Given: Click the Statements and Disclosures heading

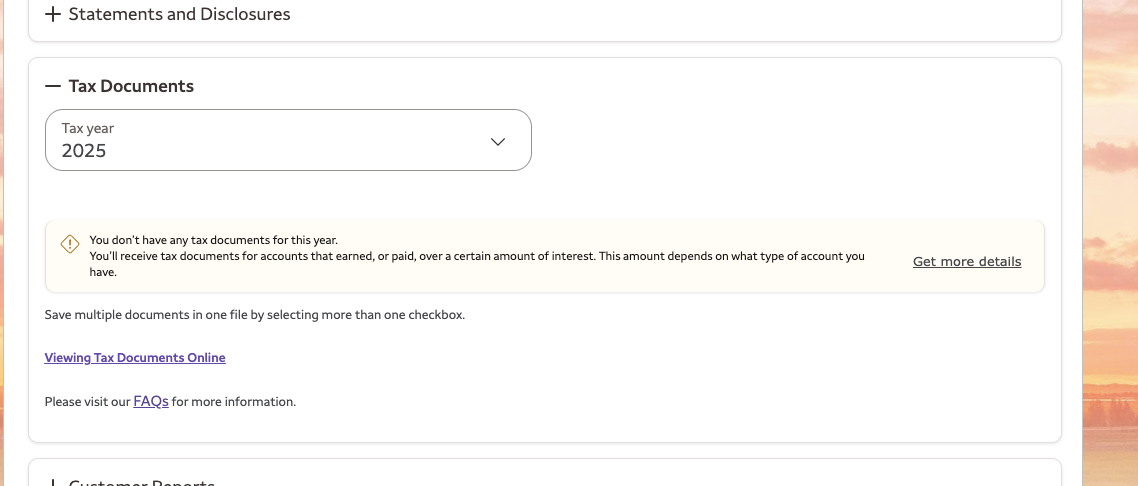Looking at the screenshot, I should (179, 14).
